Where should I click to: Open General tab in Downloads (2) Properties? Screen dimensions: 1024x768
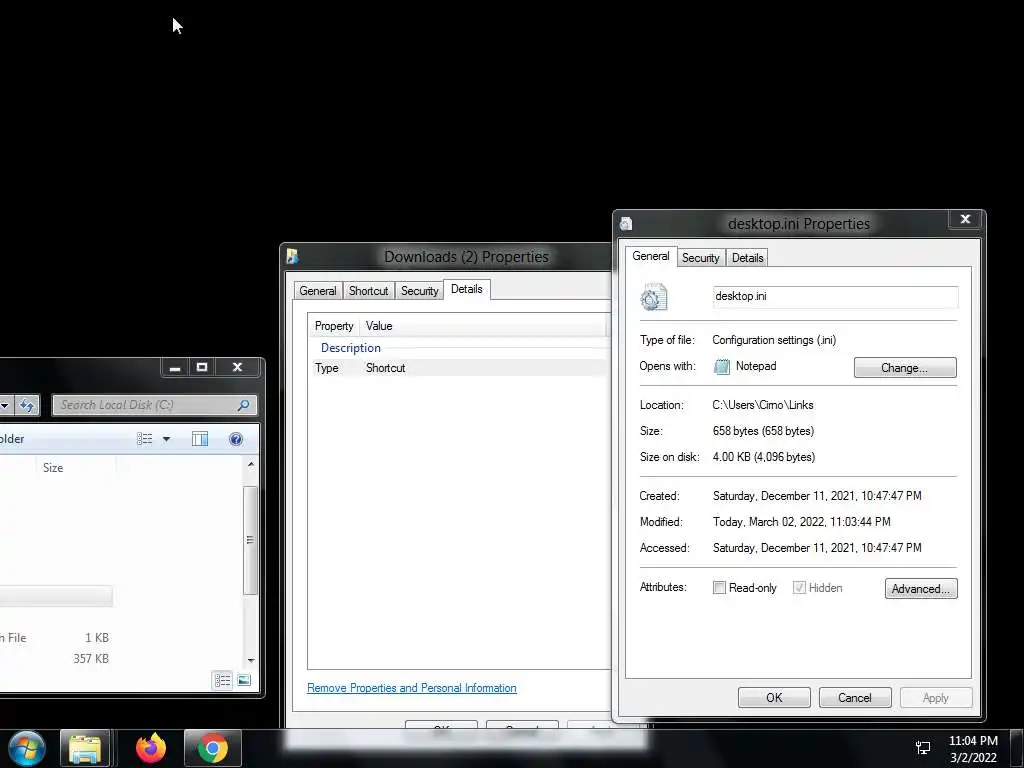point(317,291)
